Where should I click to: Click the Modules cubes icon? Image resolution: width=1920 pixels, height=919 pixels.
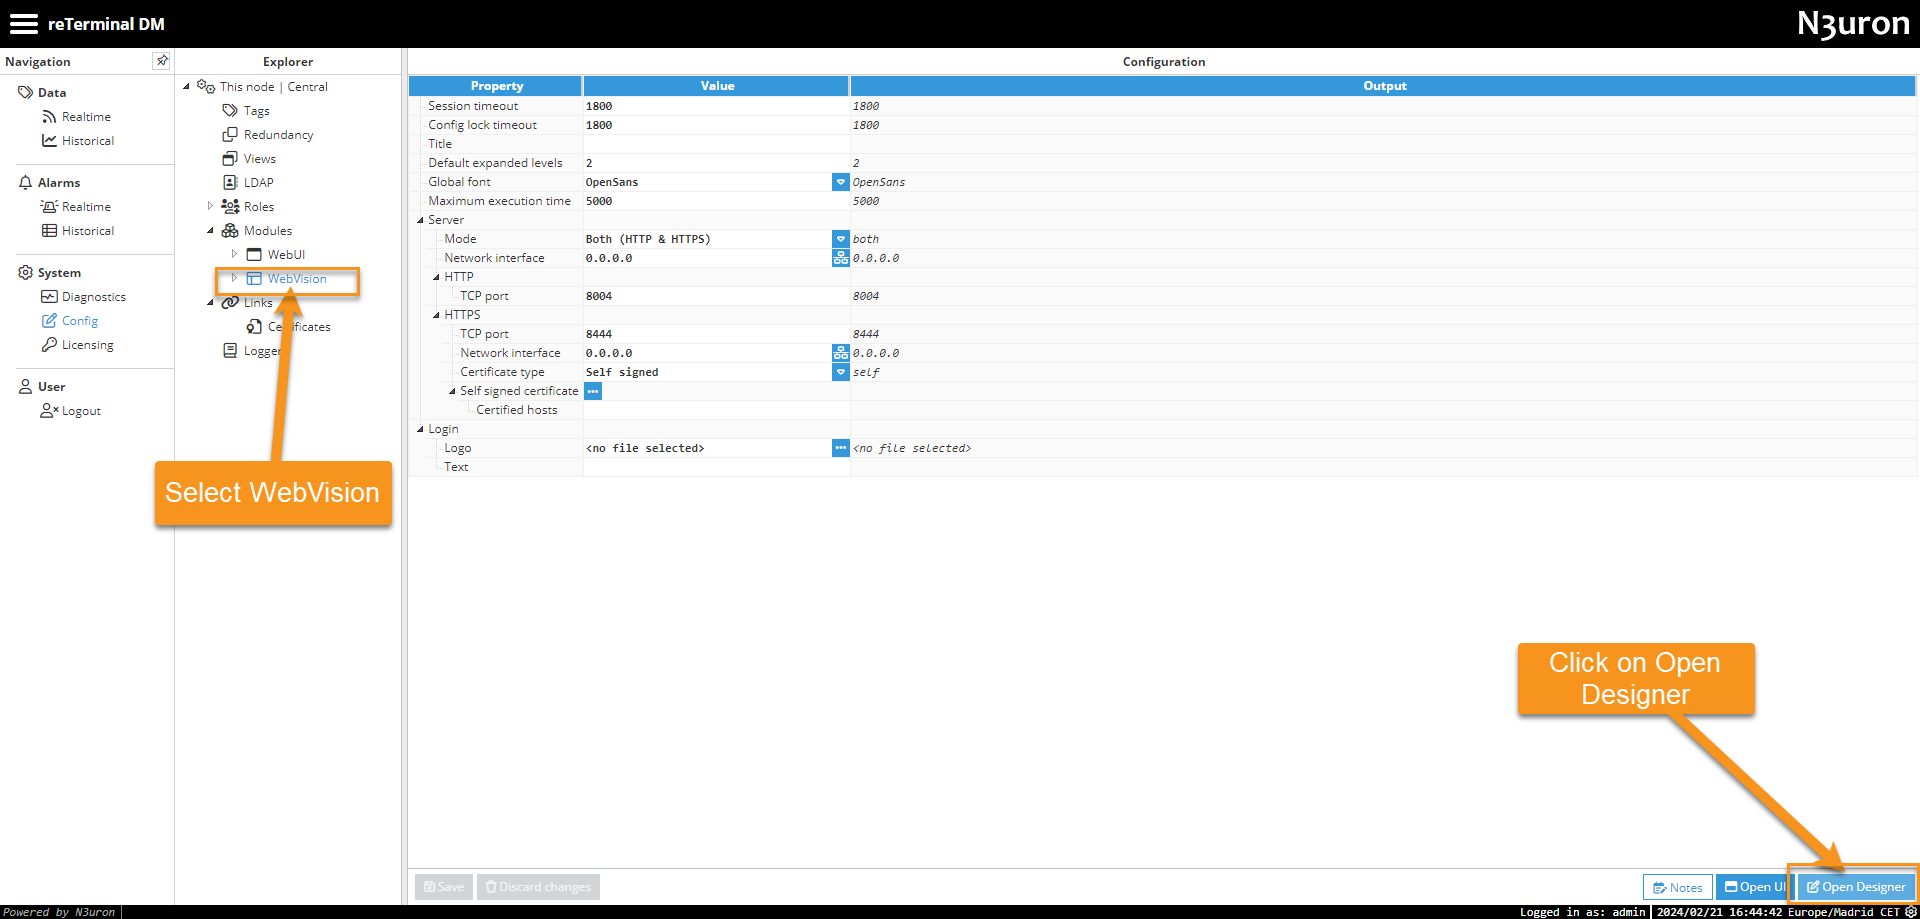click(230, 230)
